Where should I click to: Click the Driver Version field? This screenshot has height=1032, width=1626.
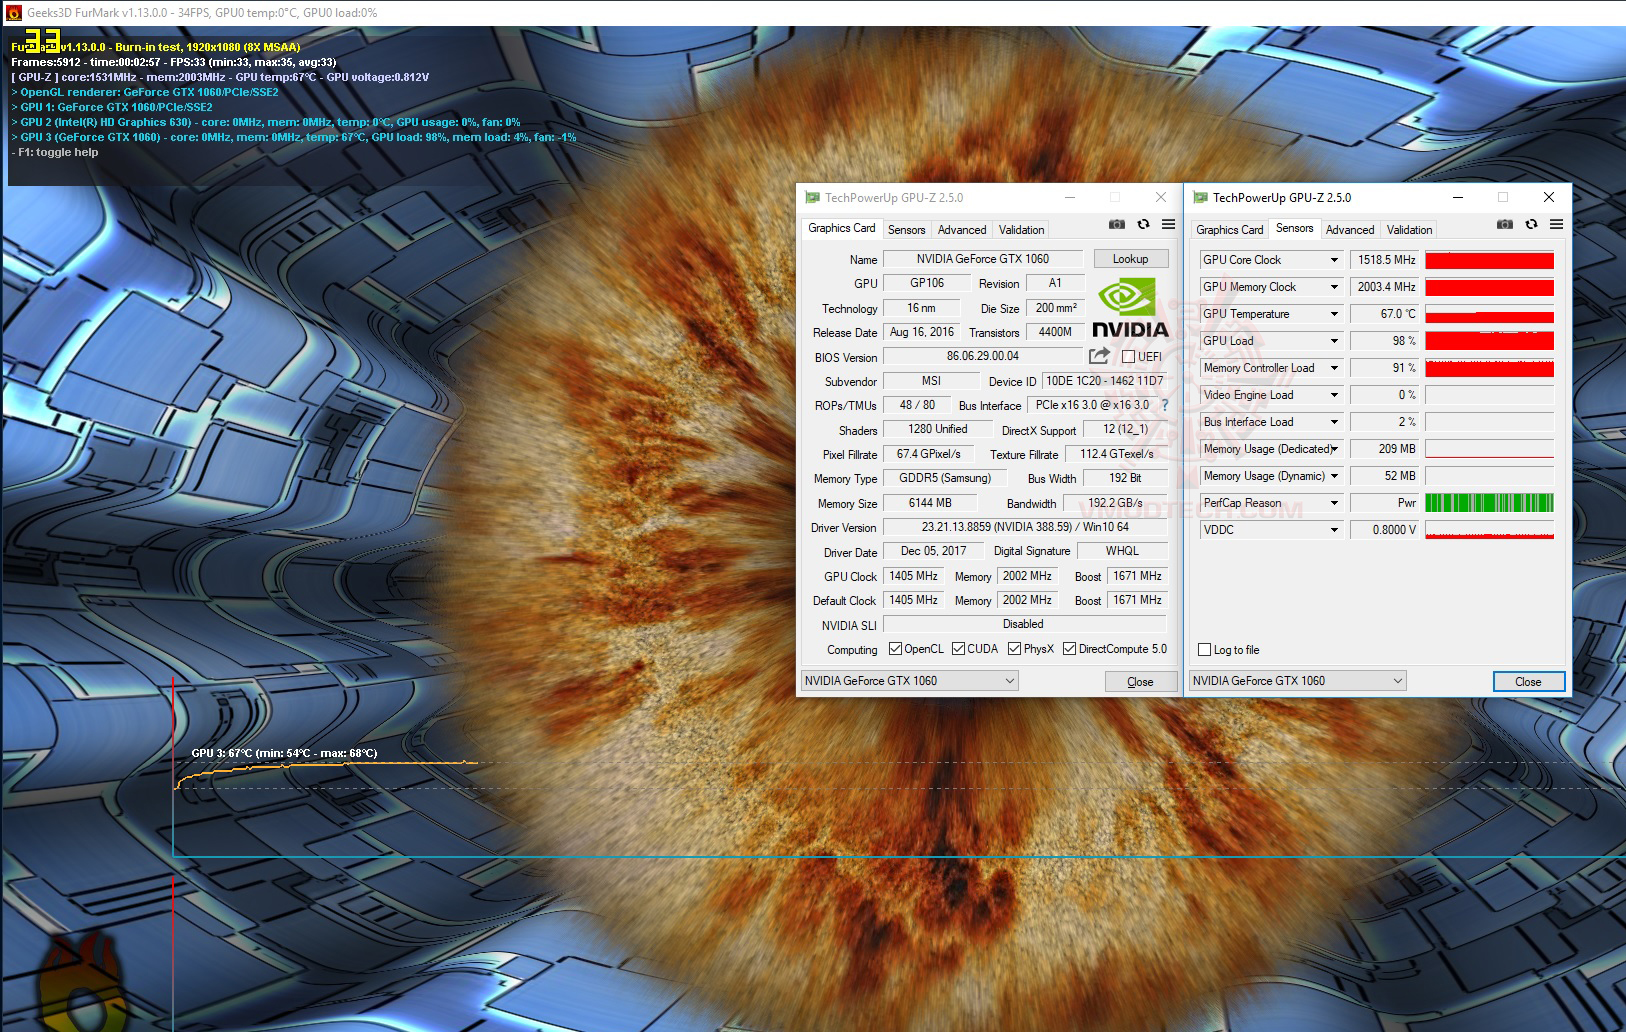1025,527
